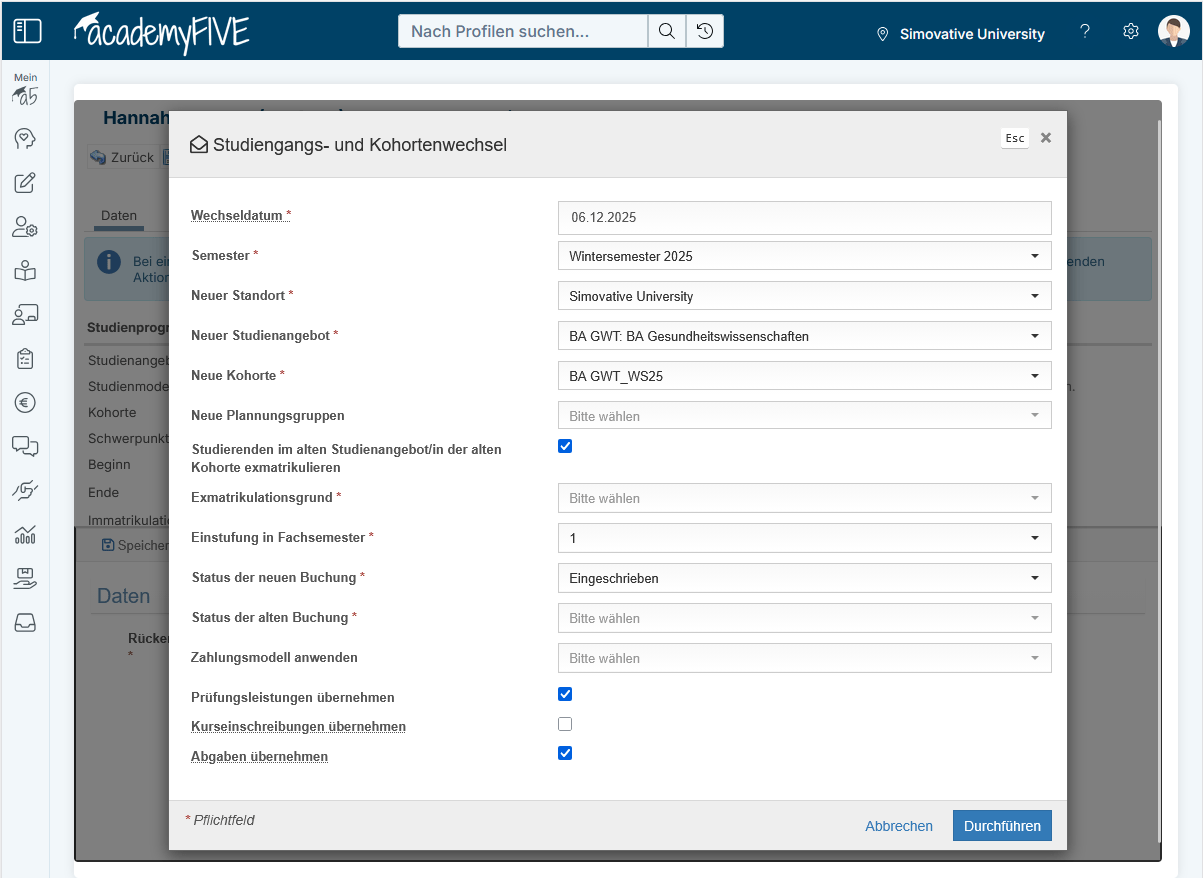Disable Prüfungsleistungen übernehmen checkbox

(x=565, y=694)
